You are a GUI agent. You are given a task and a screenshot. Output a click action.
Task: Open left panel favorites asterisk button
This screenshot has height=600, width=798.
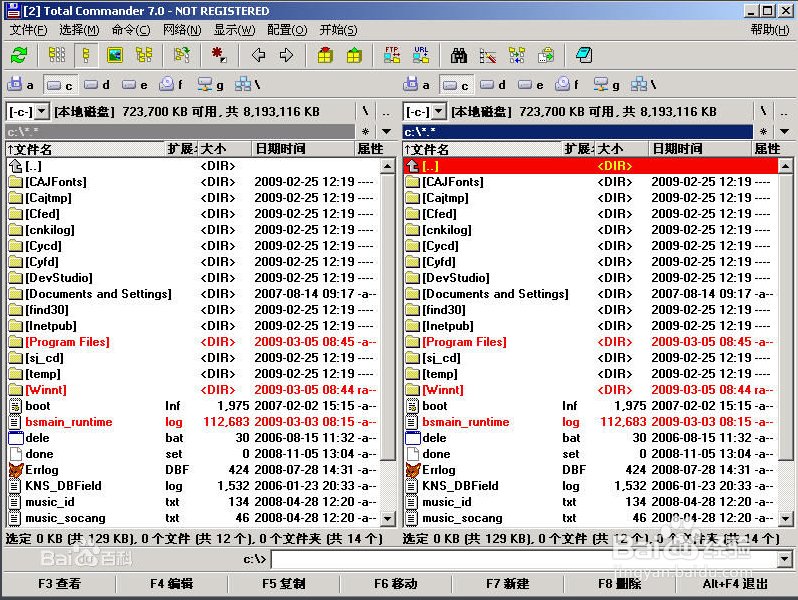click(365, 132)
